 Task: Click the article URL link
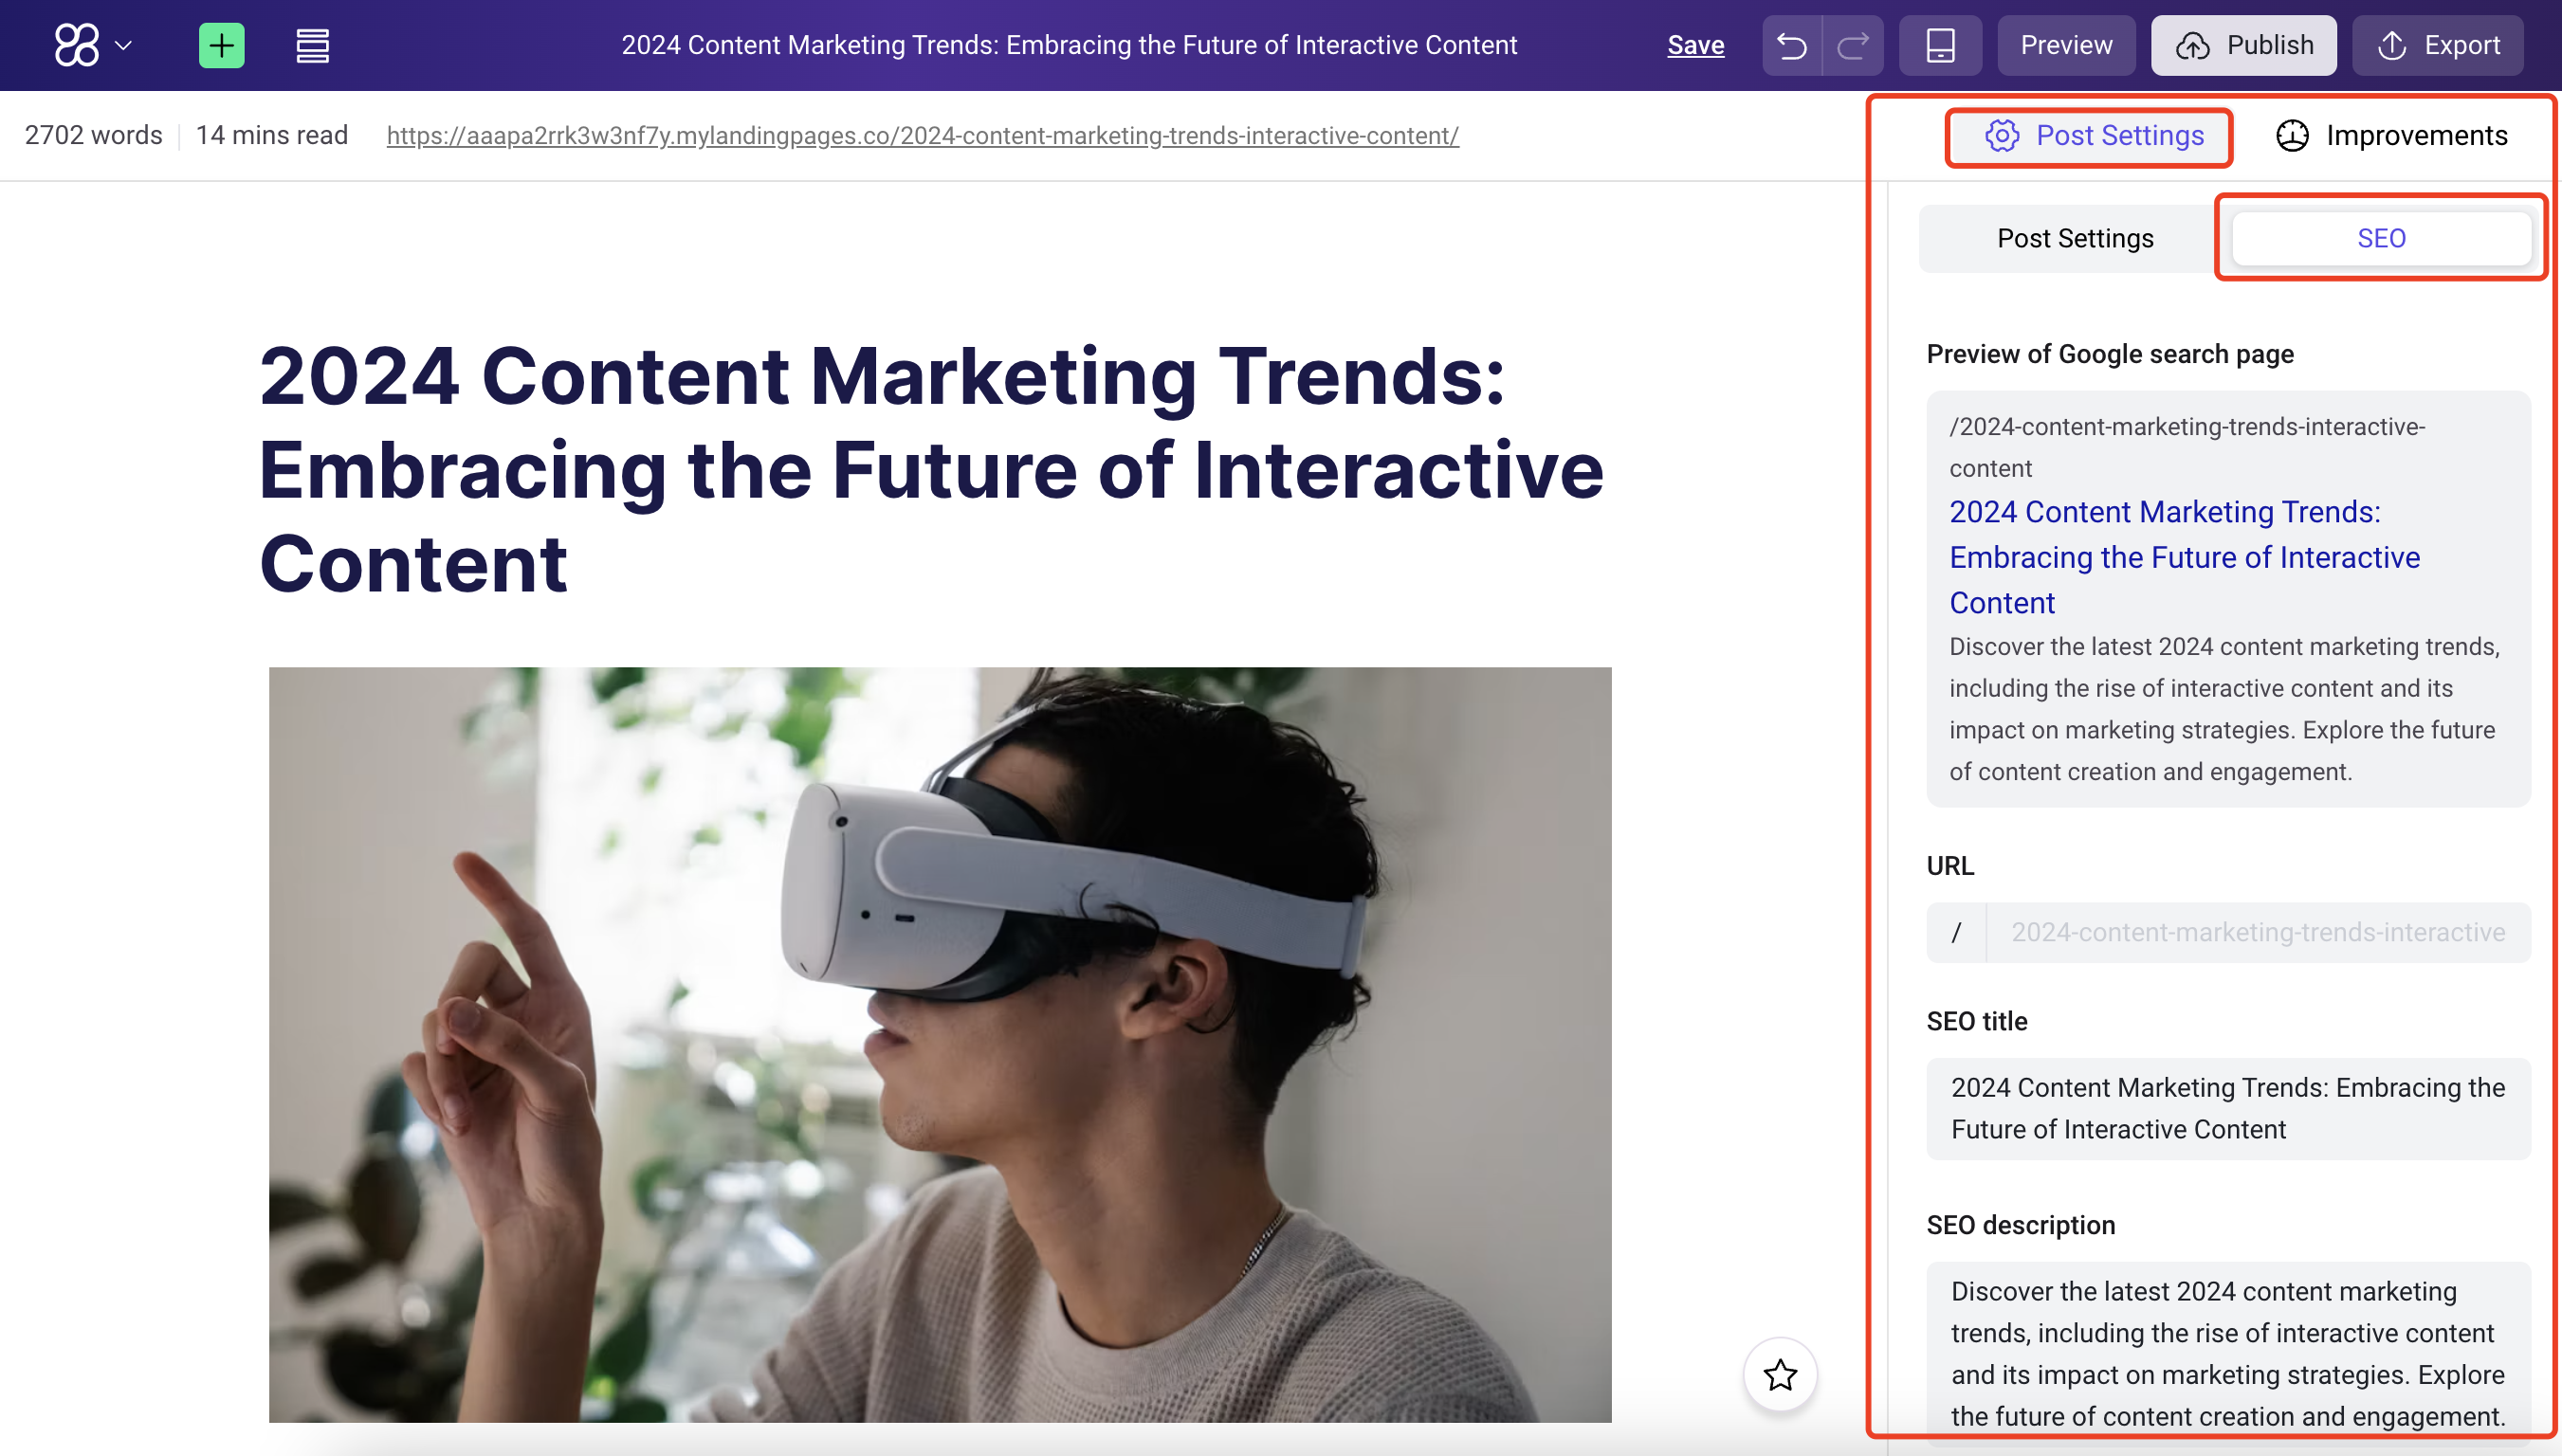[x=924, y=136]
